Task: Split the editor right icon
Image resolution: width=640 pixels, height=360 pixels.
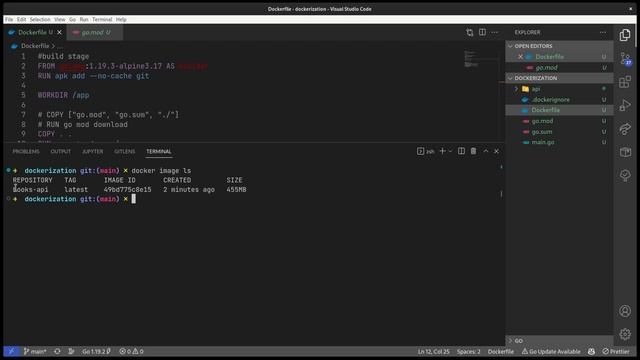Action: coord(482,32)
